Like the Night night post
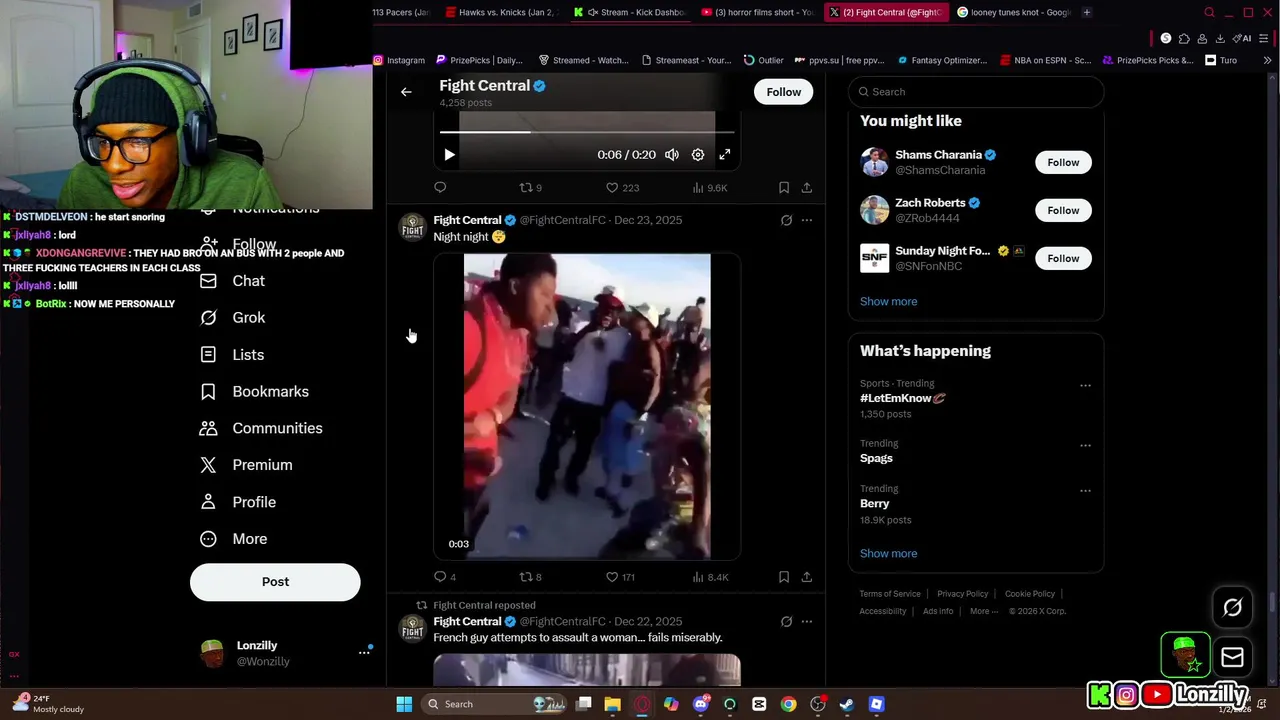 click(622, 577)
